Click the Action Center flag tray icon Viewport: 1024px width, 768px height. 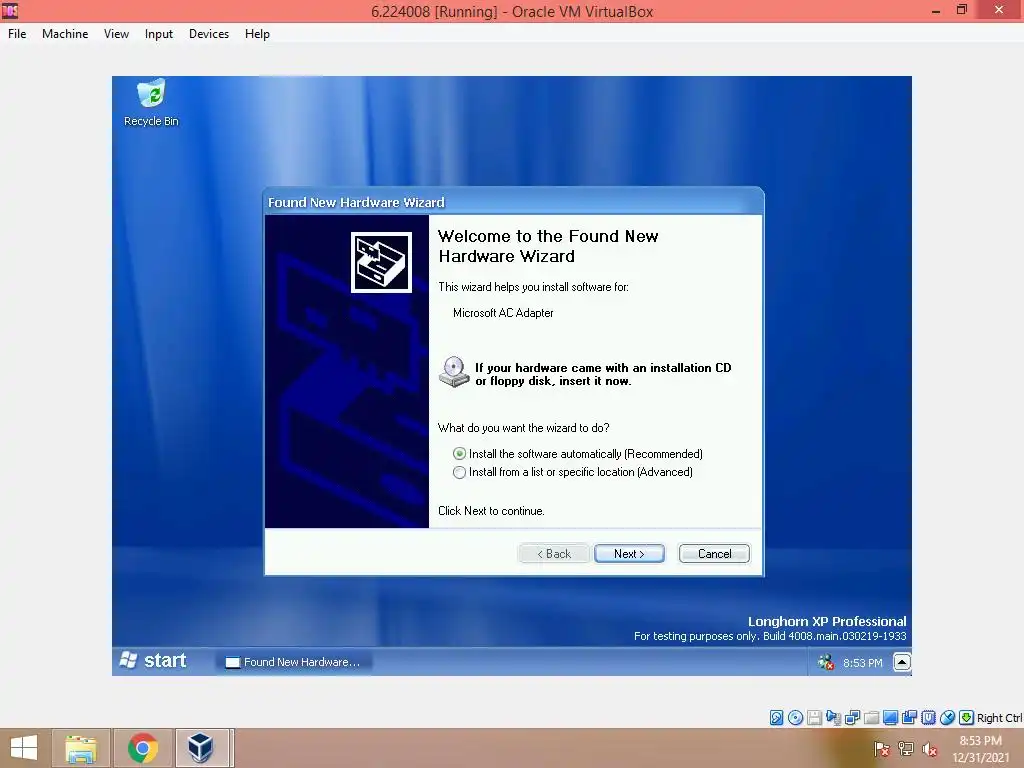[882, 749]
